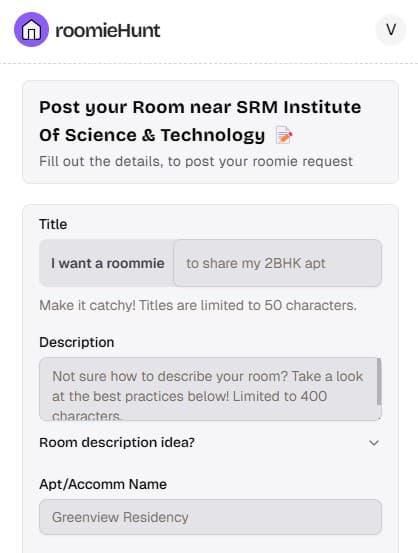This screenshot has width=418, height=553.
Task: Click the roomieHunt brand name
Action: tap(108, 30)
